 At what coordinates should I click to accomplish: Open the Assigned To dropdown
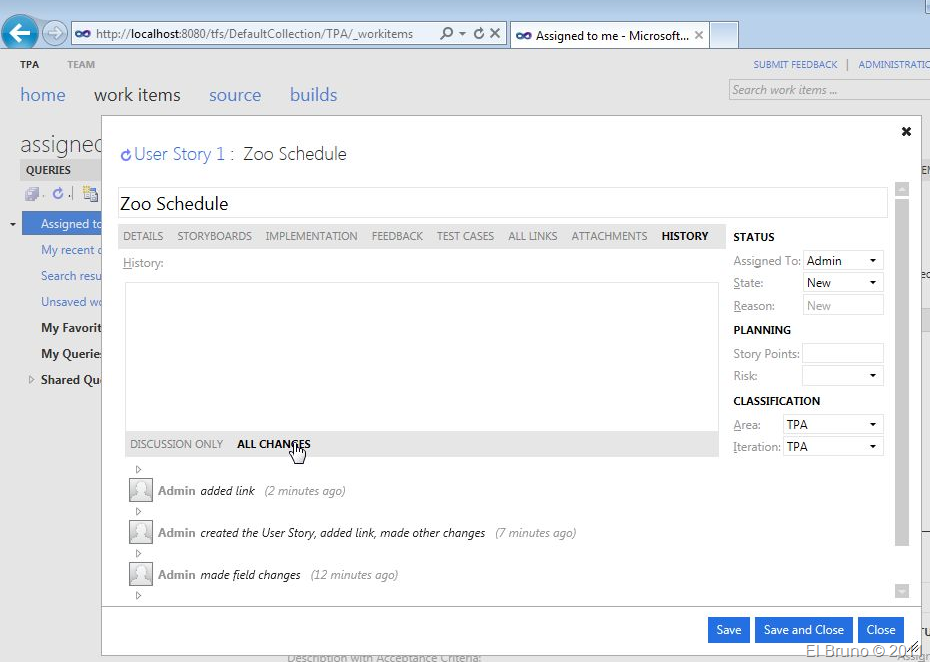click(x=872, y=261)
